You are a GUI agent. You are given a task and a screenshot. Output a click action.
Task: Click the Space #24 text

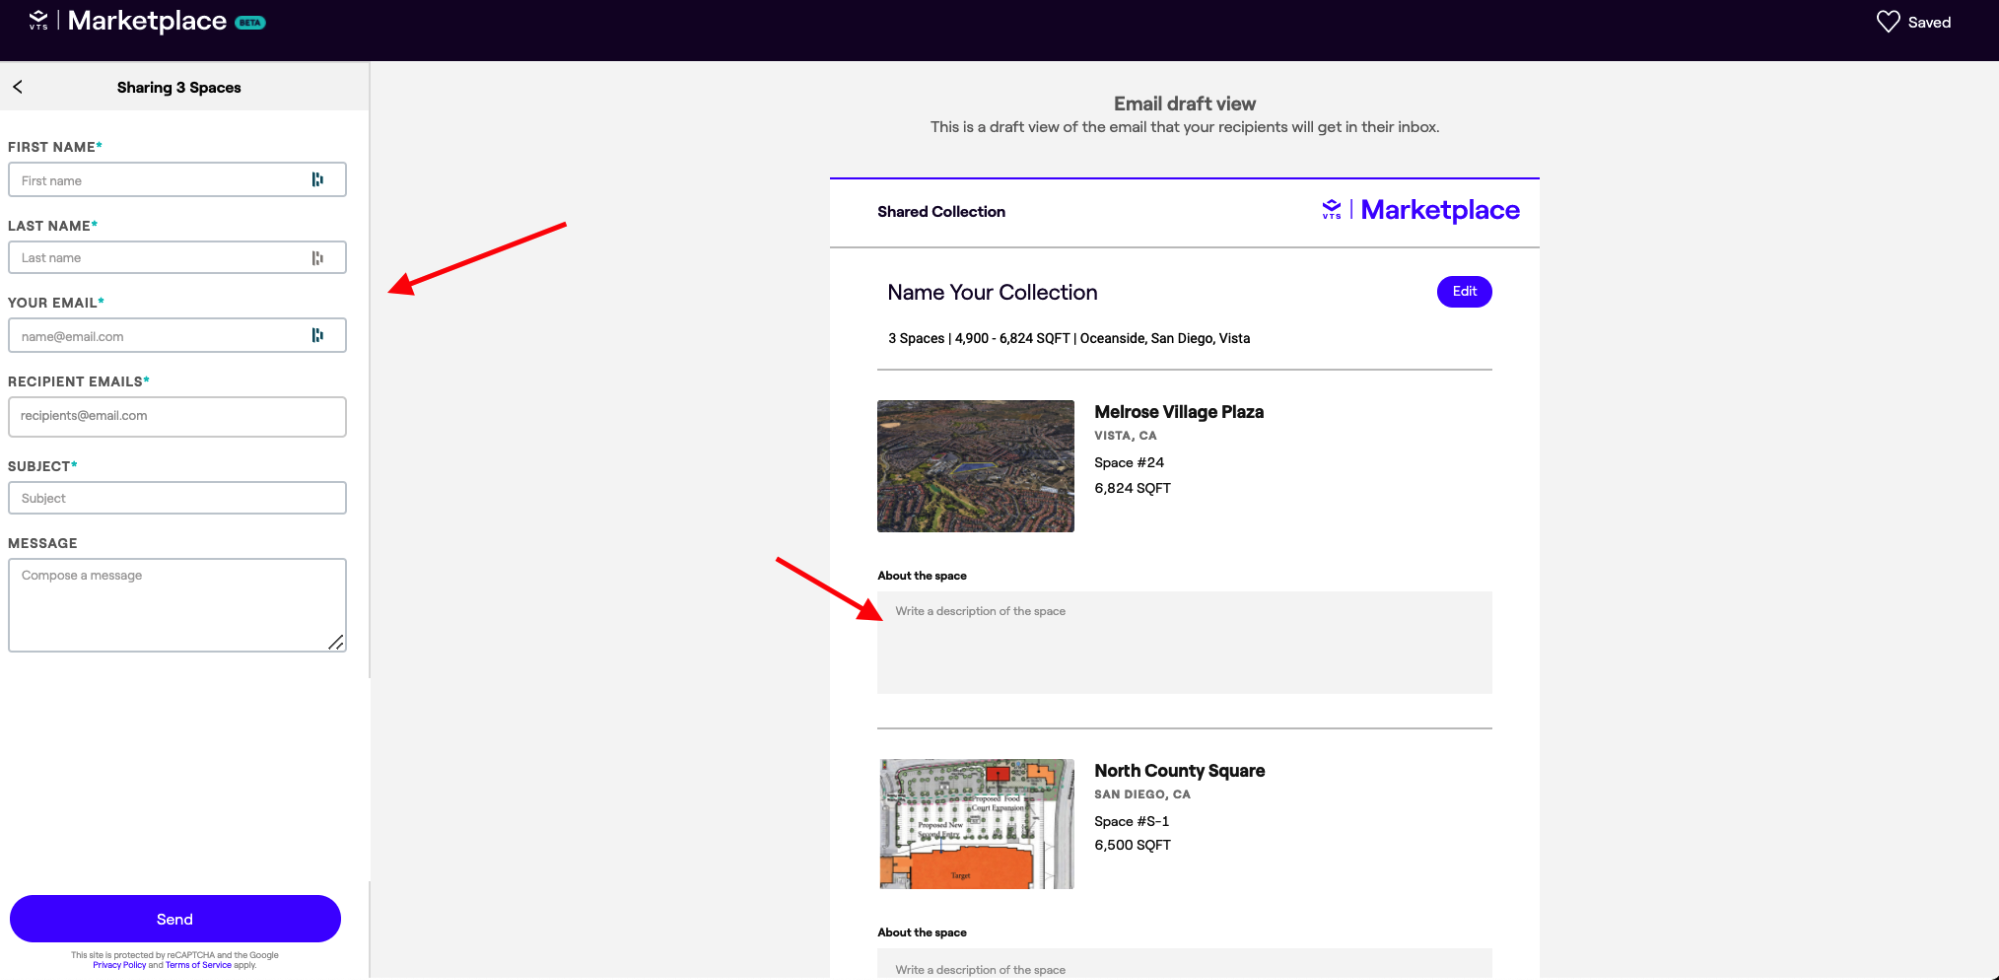(x=1129, y=463)
